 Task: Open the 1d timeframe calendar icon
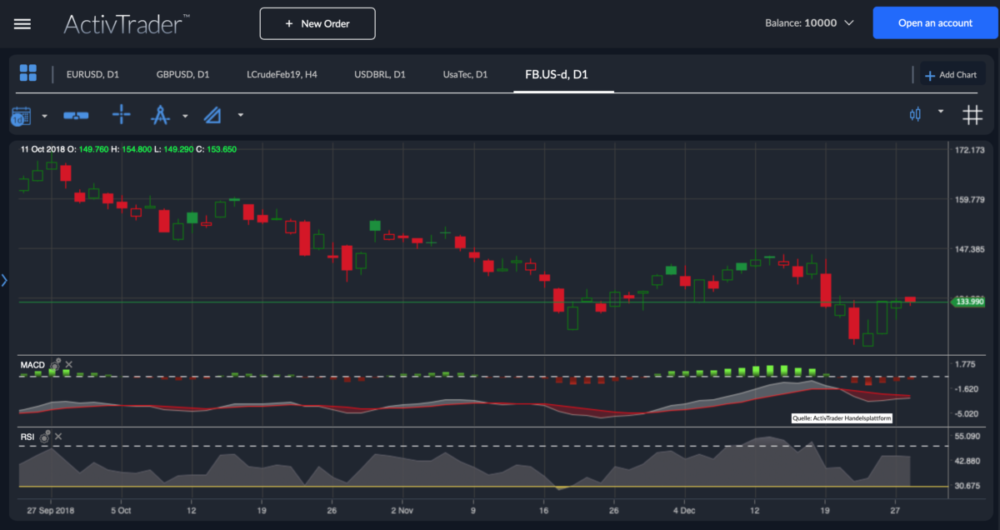pyautogui.click(x=21, y=116)
